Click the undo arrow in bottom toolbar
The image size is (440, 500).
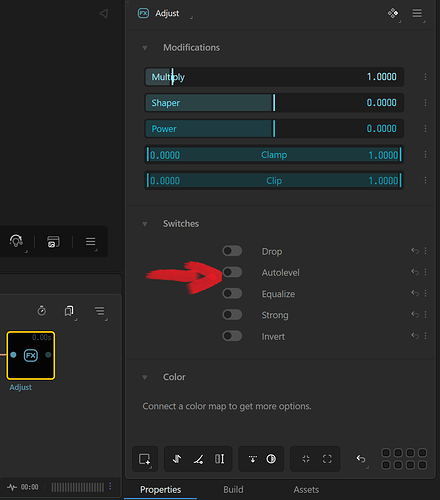tap(361, 459)
